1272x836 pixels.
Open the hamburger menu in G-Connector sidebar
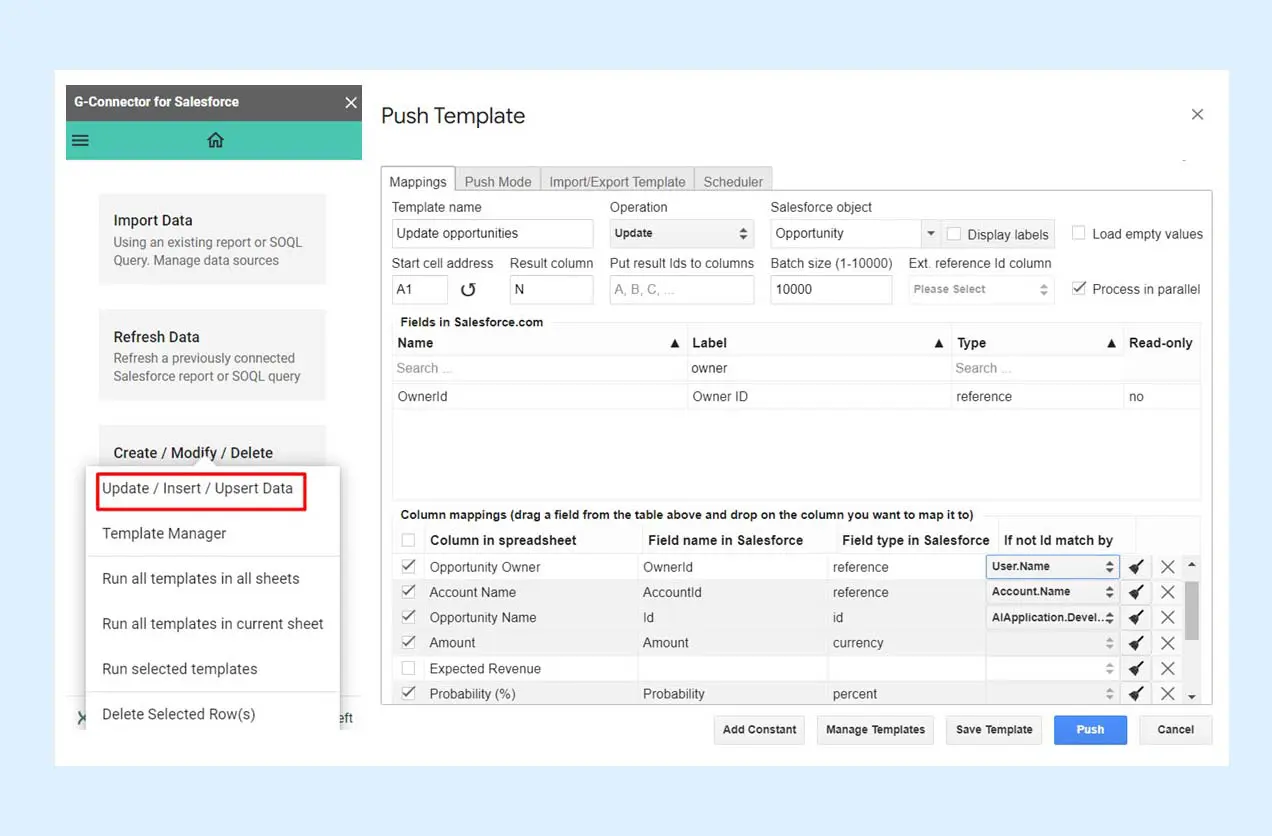[x=81, y=140]
